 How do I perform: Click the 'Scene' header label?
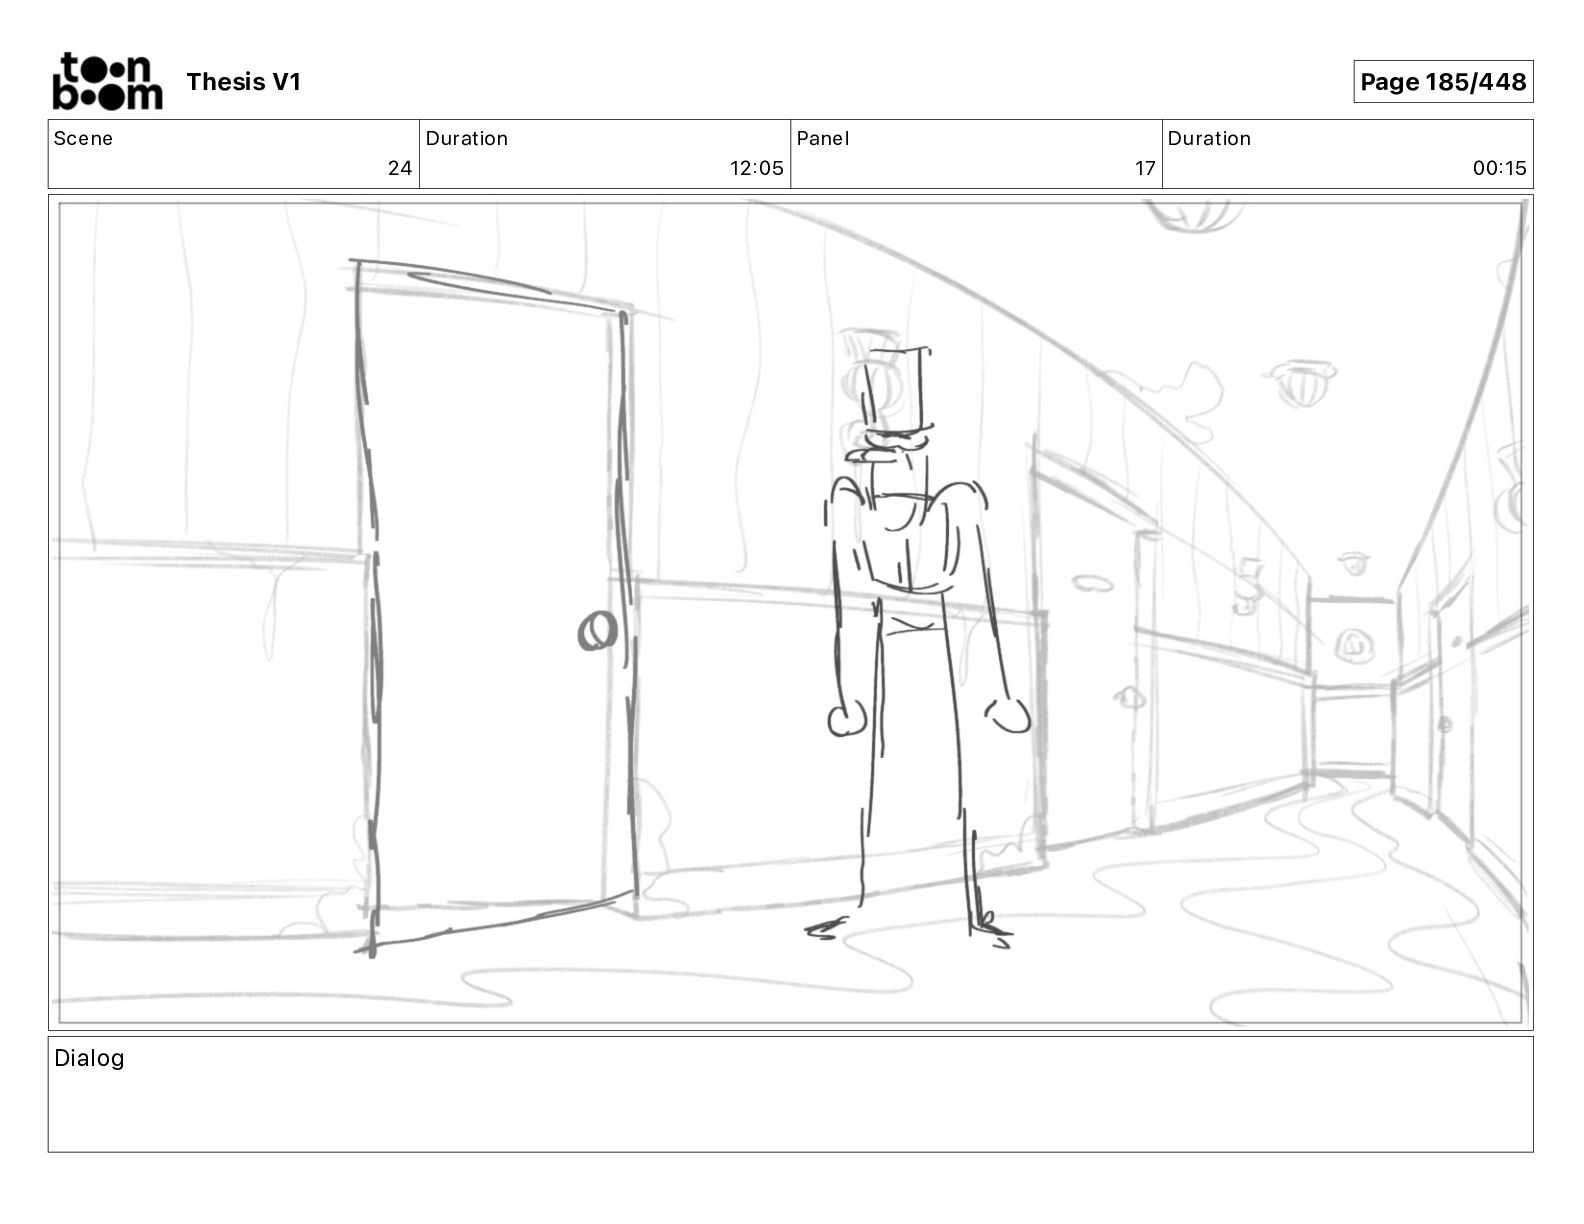(83, 139)
